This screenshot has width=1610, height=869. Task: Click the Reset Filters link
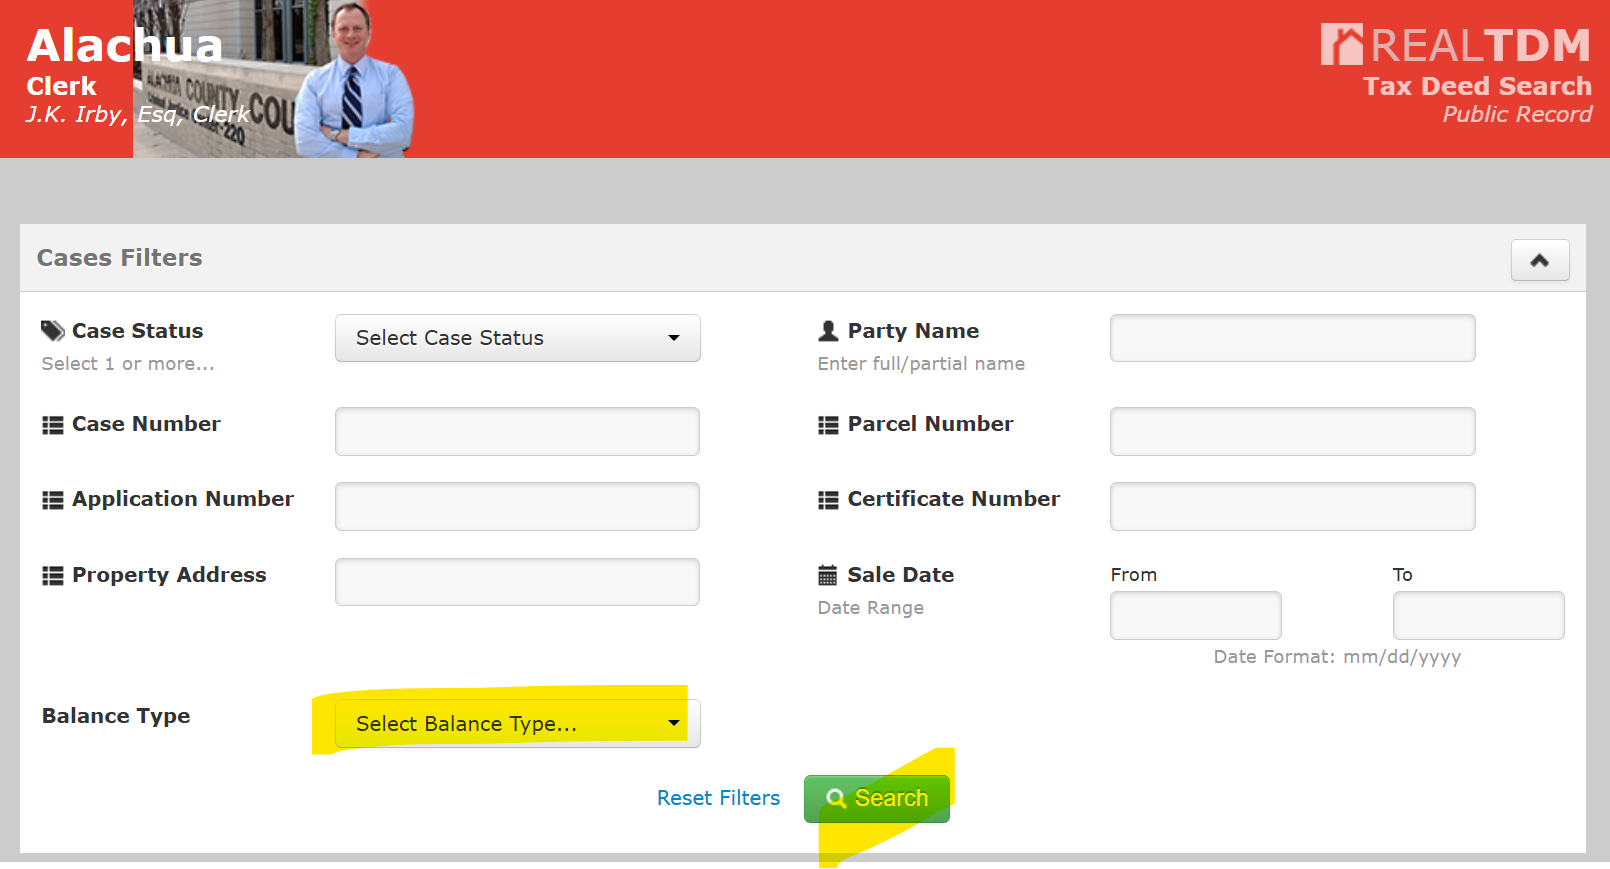(718, 798)
